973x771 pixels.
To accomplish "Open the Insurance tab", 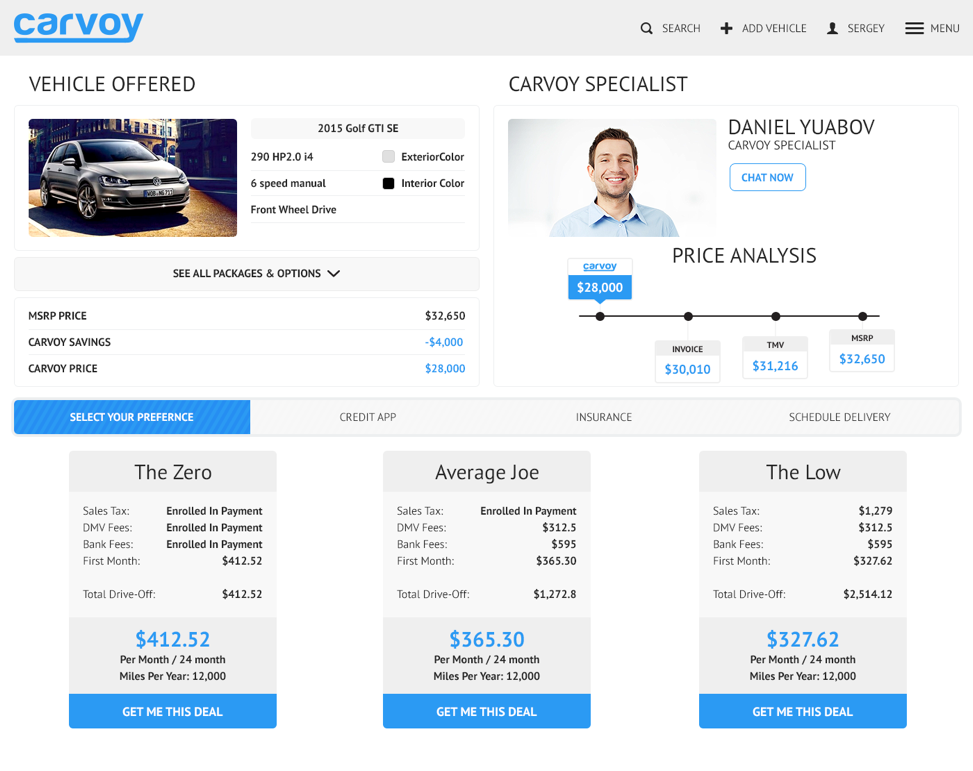I will (603, 416).
